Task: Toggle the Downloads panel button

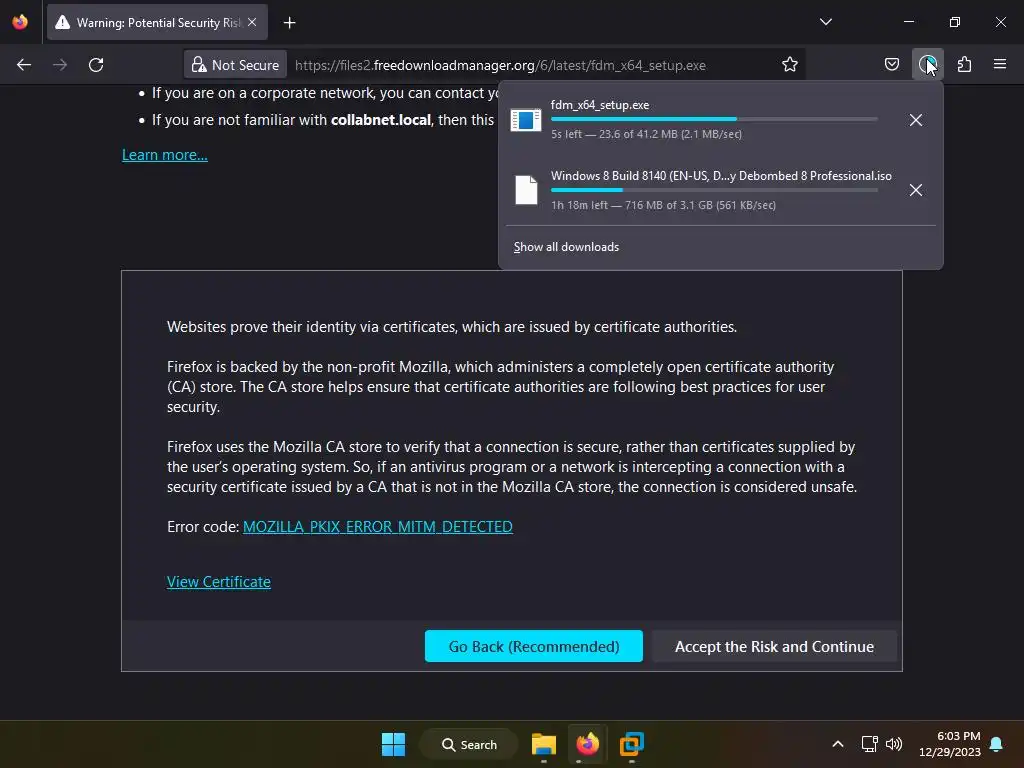Action: (927, 65)
